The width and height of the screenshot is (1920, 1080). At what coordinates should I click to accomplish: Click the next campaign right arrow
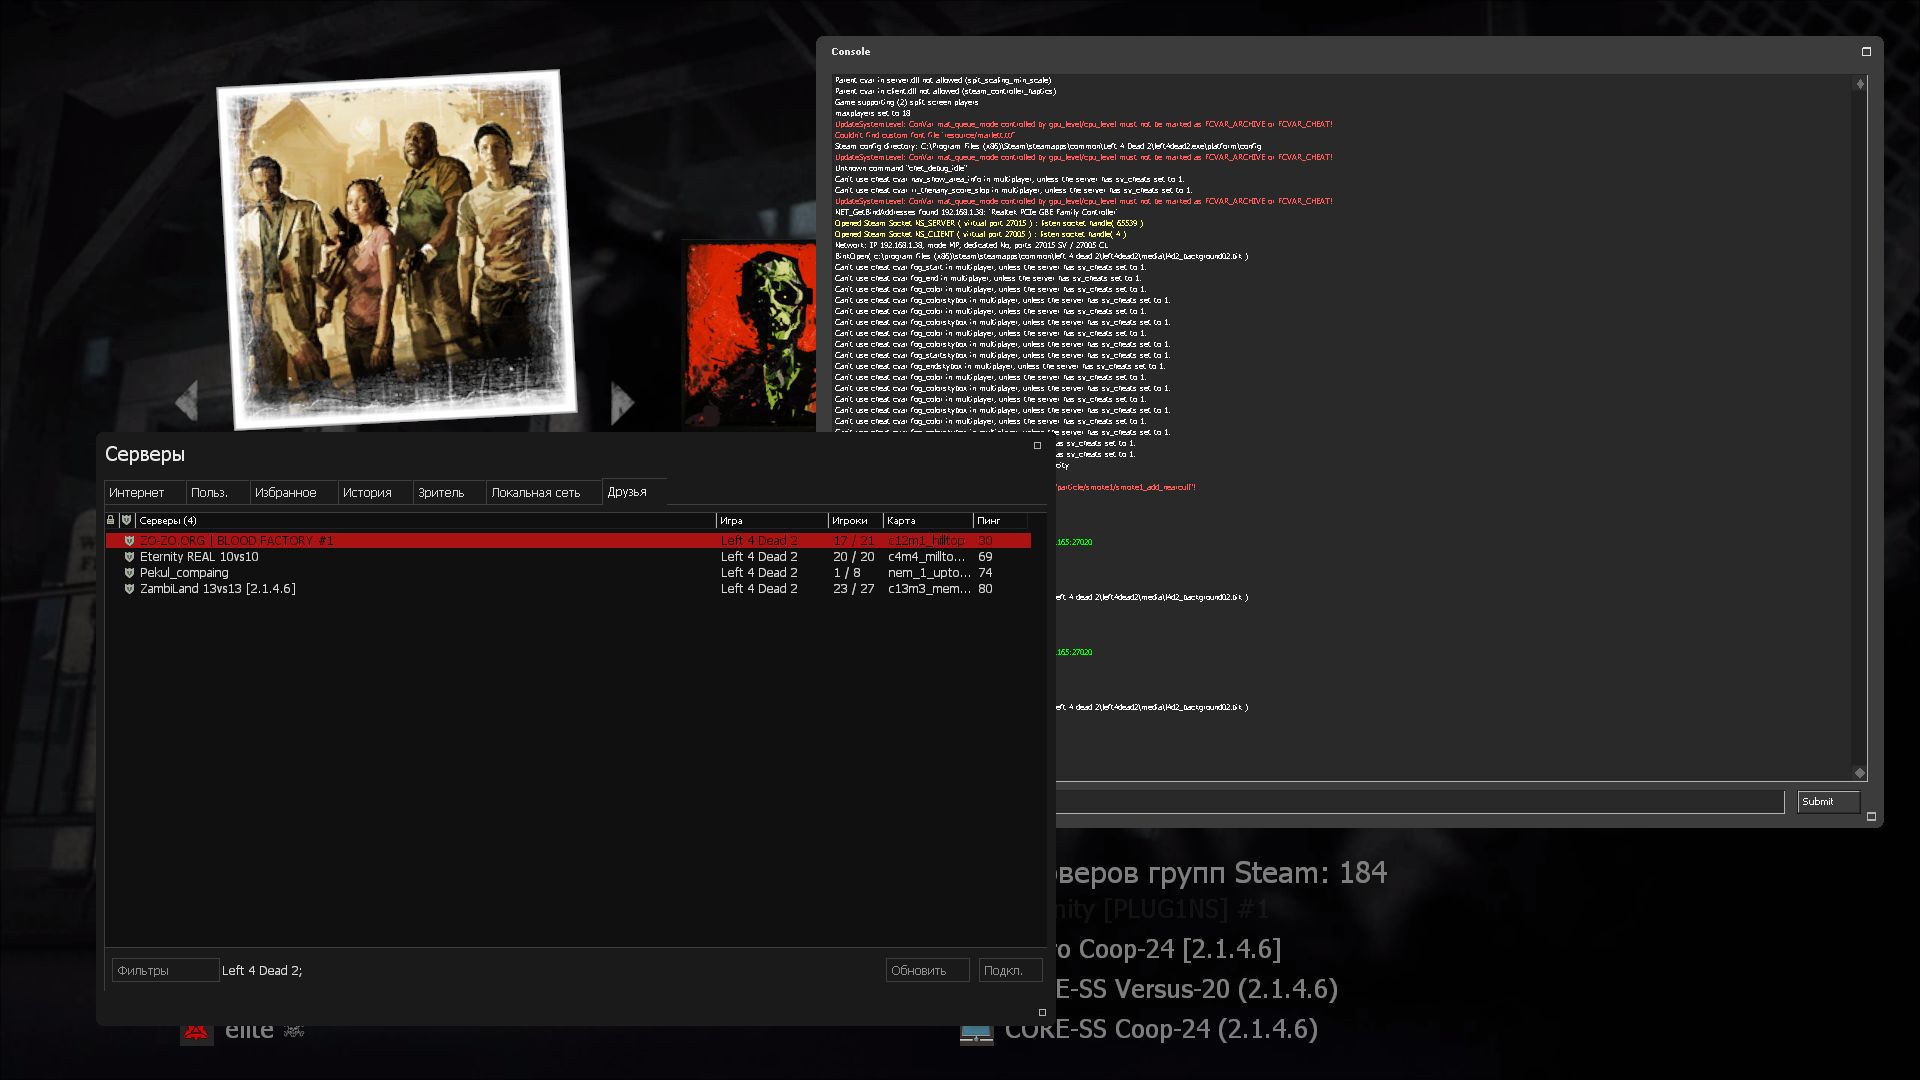[622, 402]
